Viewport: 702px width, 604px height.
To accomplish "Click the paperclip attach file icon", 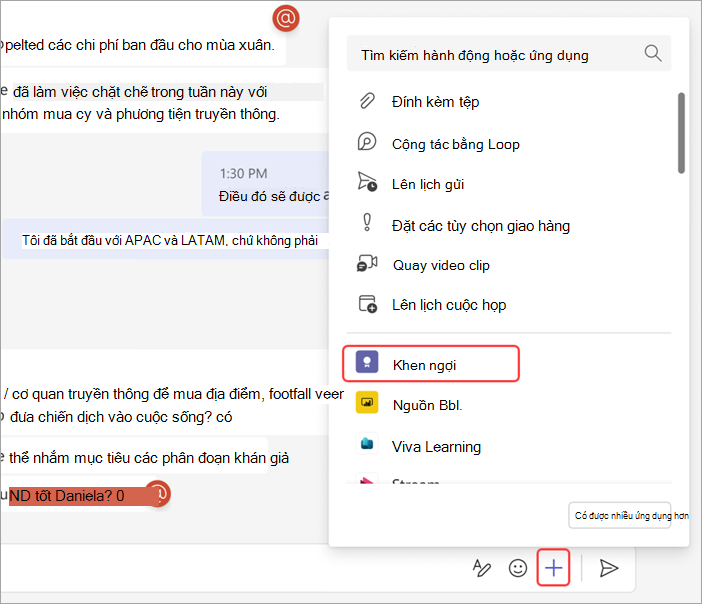I will (367, 101).
